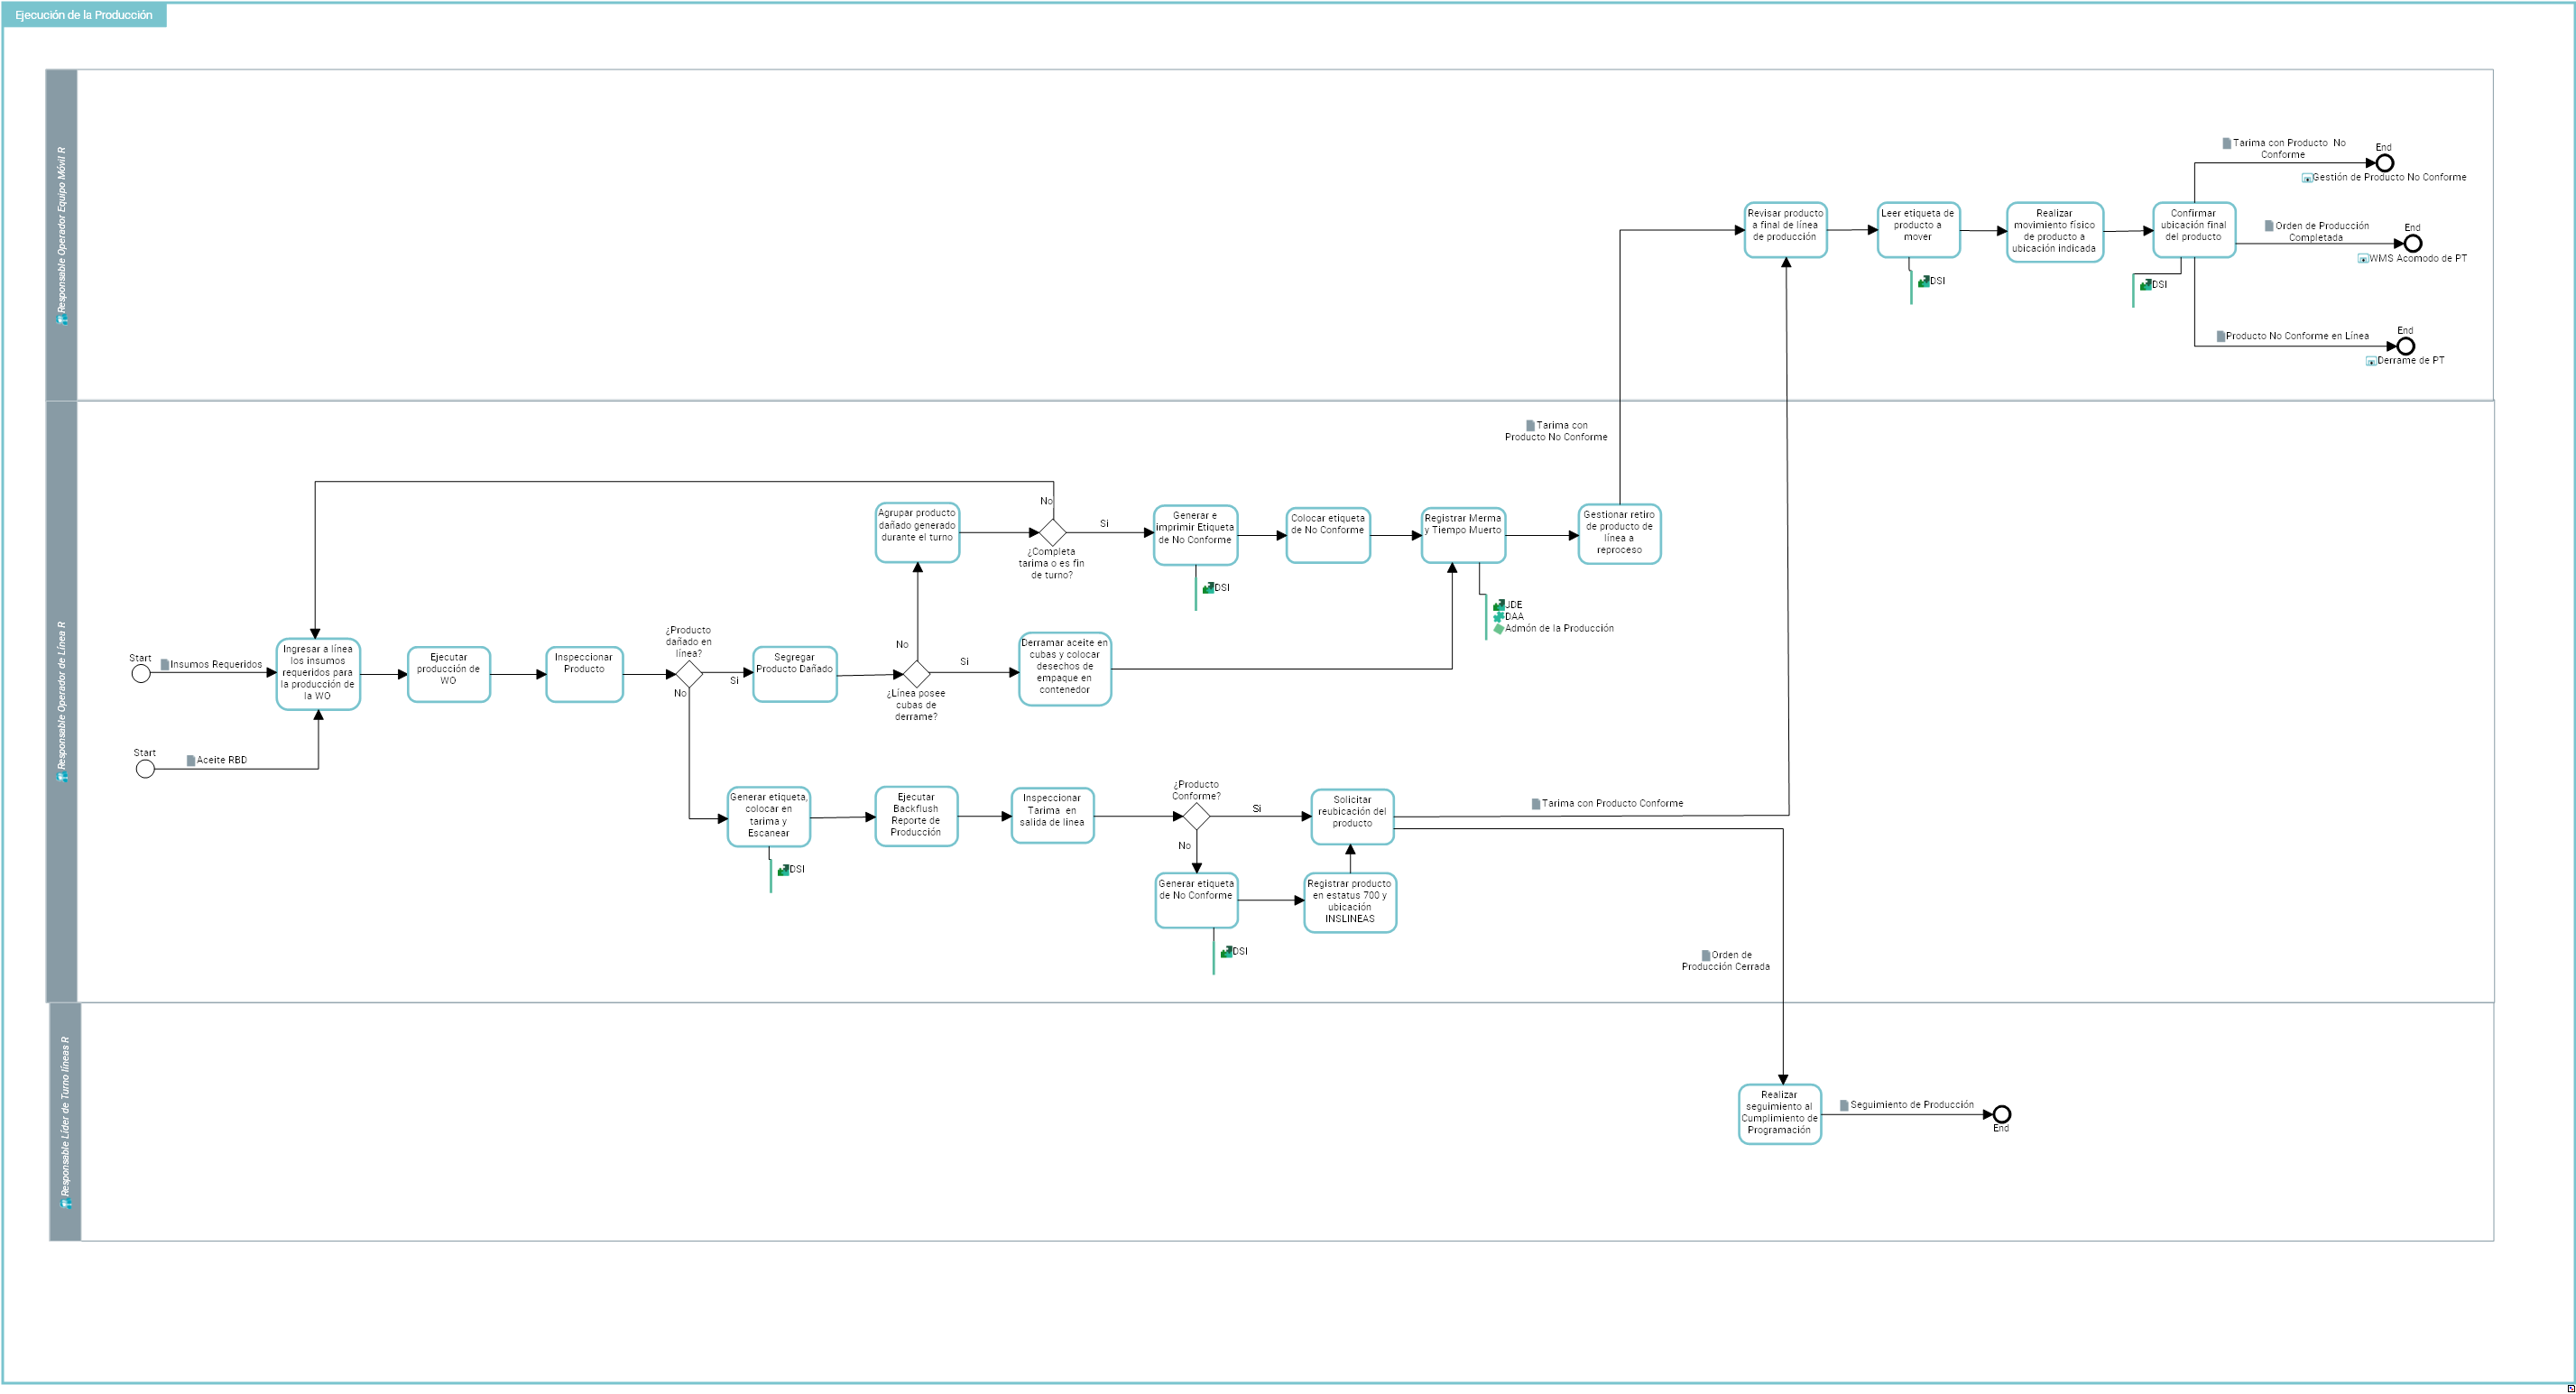
Task: Select 'Gestionar retiro de producto' task
Action: pyautogui.click(x=1619, y=535)
